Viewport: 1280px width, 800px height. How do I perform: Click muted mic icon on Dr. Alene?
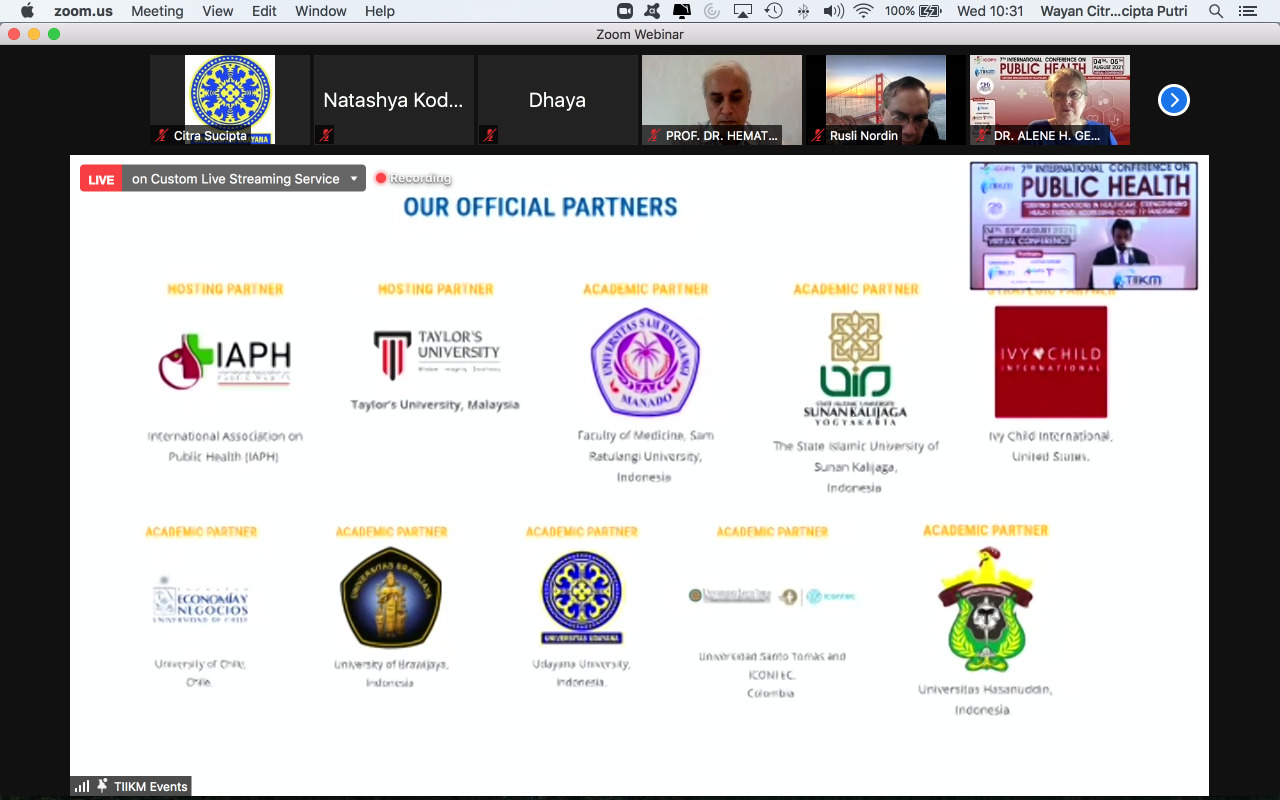click(x=981, y=135)
